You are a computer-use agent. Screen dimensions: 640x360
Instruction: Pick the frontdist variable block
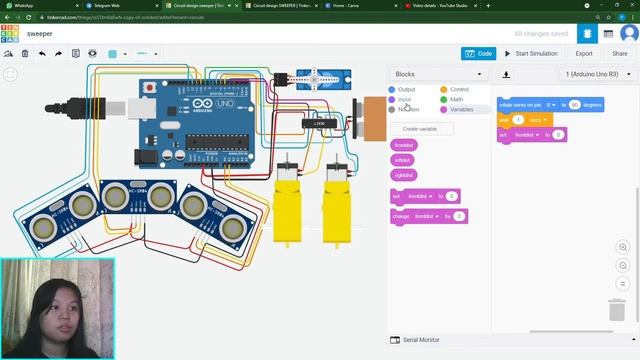[x=404, y=145]
